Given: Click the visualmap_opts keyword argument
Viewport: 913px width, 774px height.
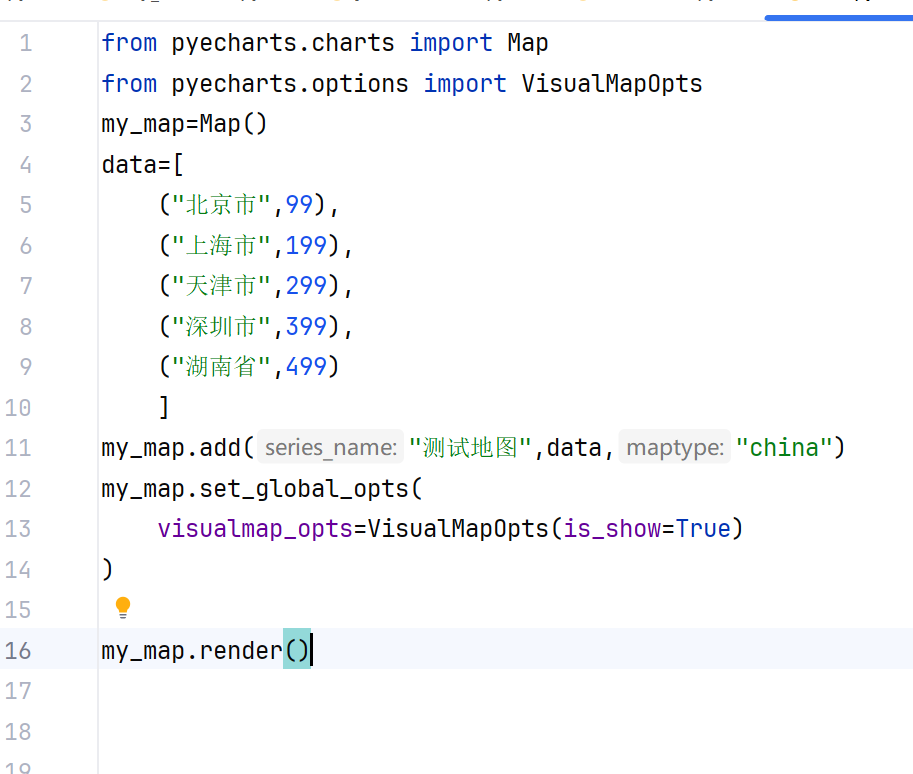Looking at the screenshot, I should click(255, 528).
